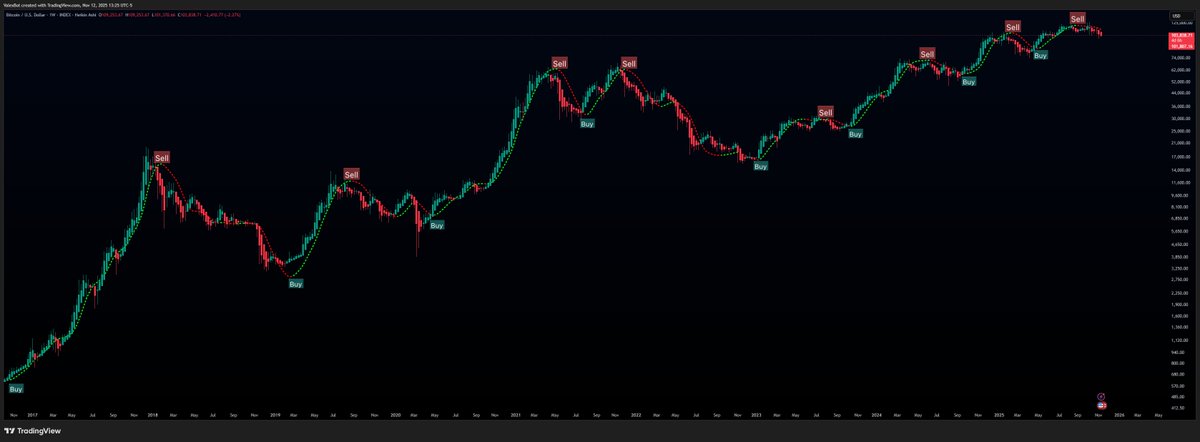
Task: Click the 2017 label on the time axis
Action: [31, 414]
